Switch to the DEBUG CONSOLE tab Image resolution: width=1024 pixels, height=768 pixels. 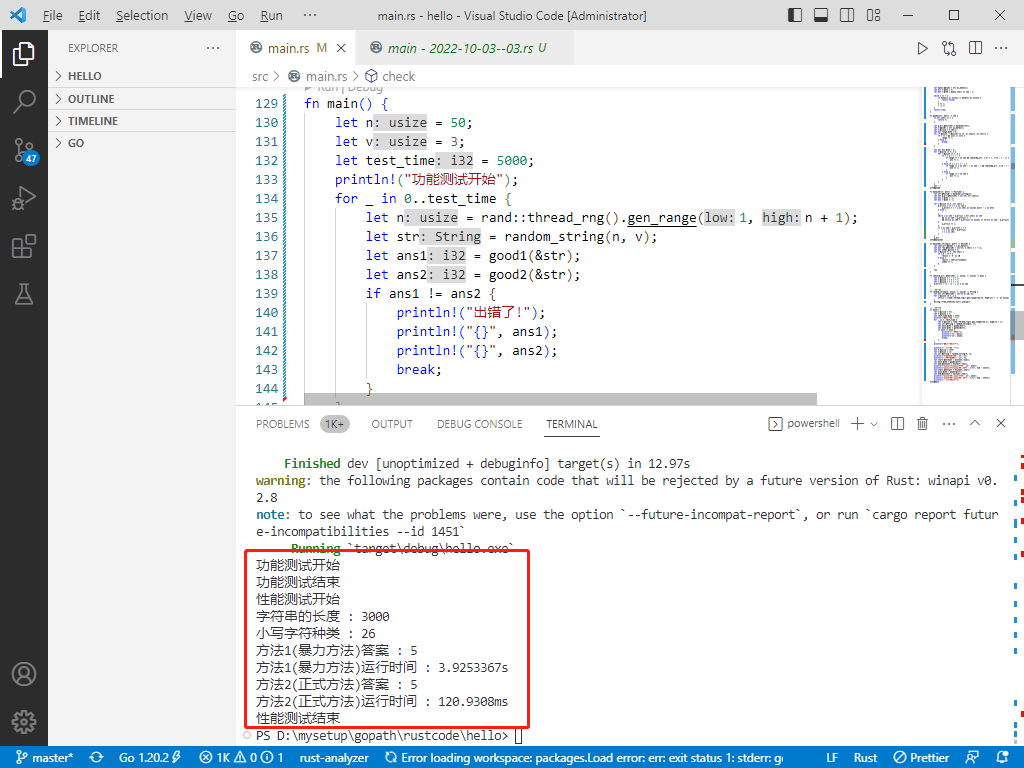coord(479,424)
